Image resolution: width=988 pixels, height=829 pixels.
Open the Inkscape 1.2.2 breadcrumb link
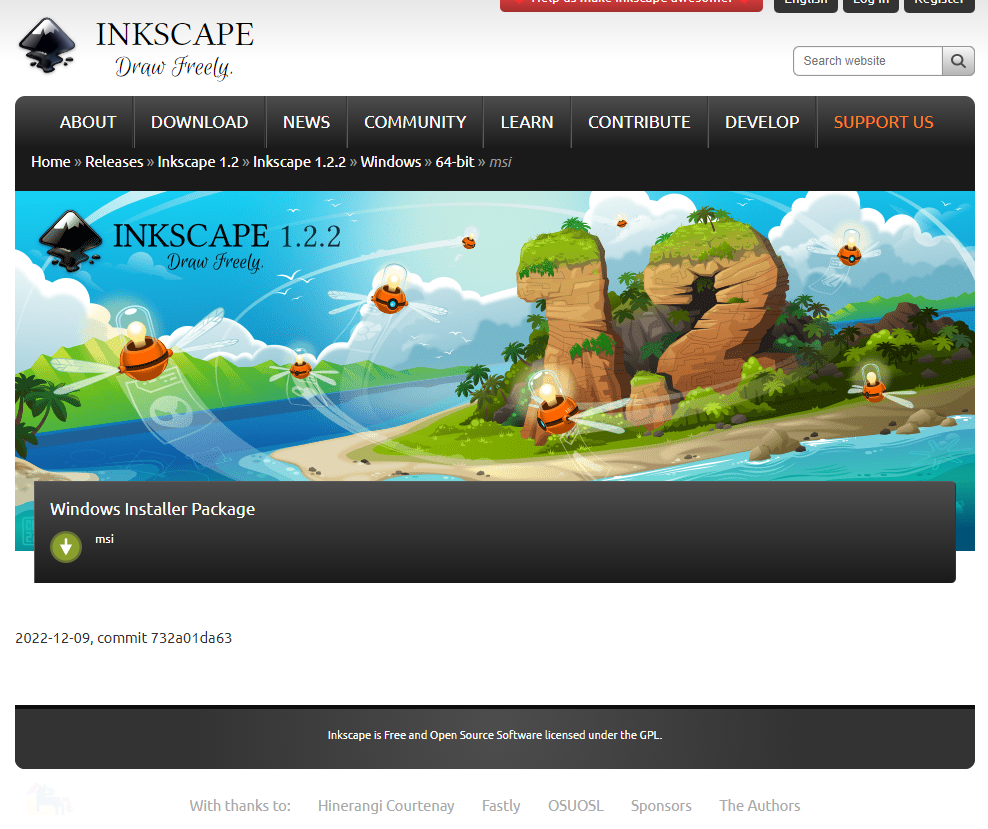(x=299, y=162)
